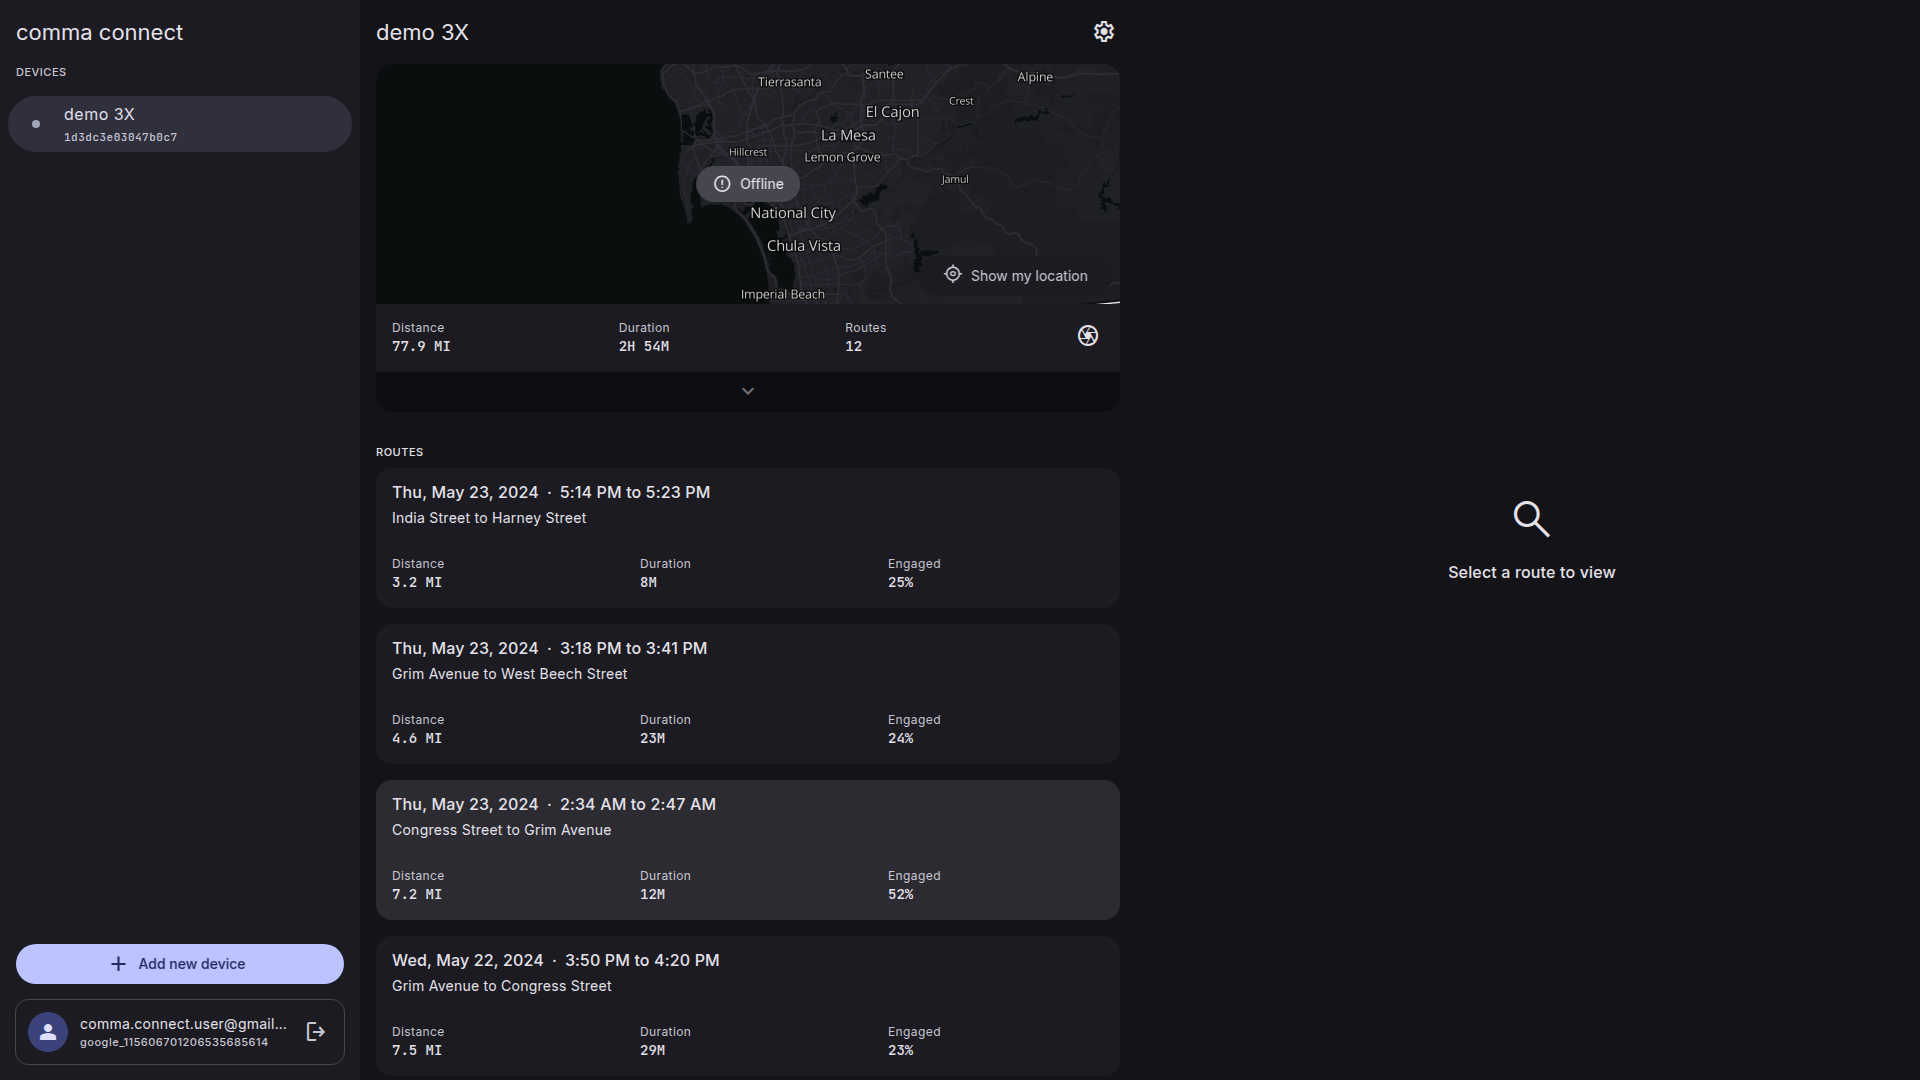Open India Street to Harney Street route
This screenshot has width=1920, height=1080.
pos(747,538)
